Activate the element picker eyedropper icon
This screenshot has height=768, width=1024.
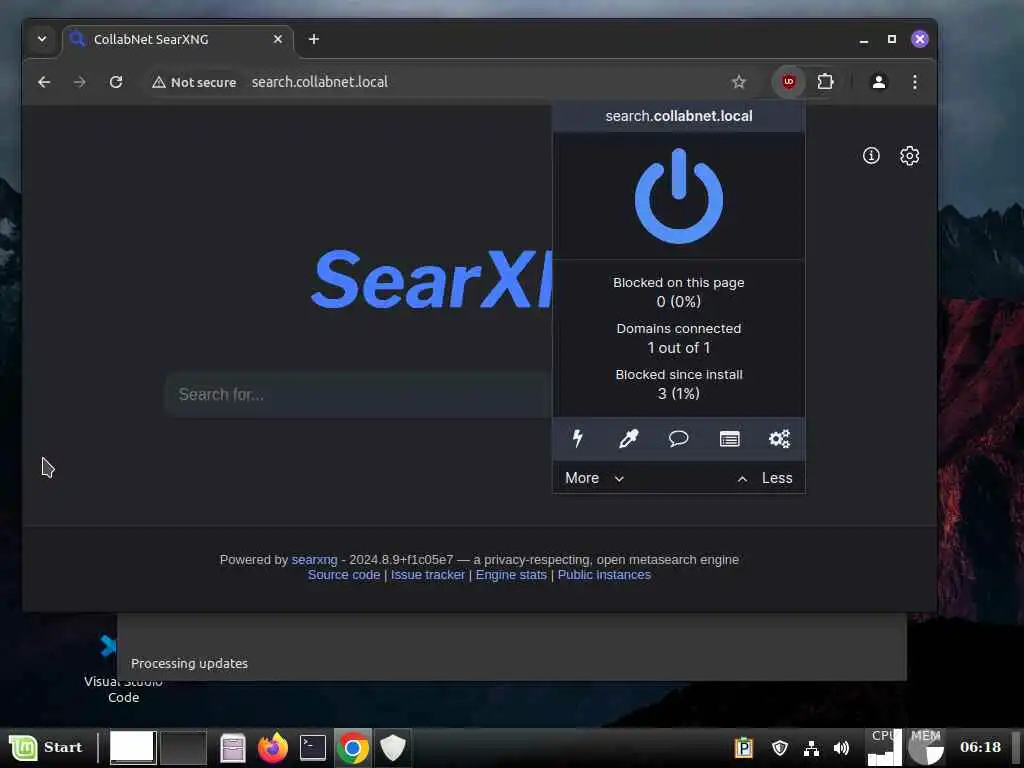pos(628,438)
